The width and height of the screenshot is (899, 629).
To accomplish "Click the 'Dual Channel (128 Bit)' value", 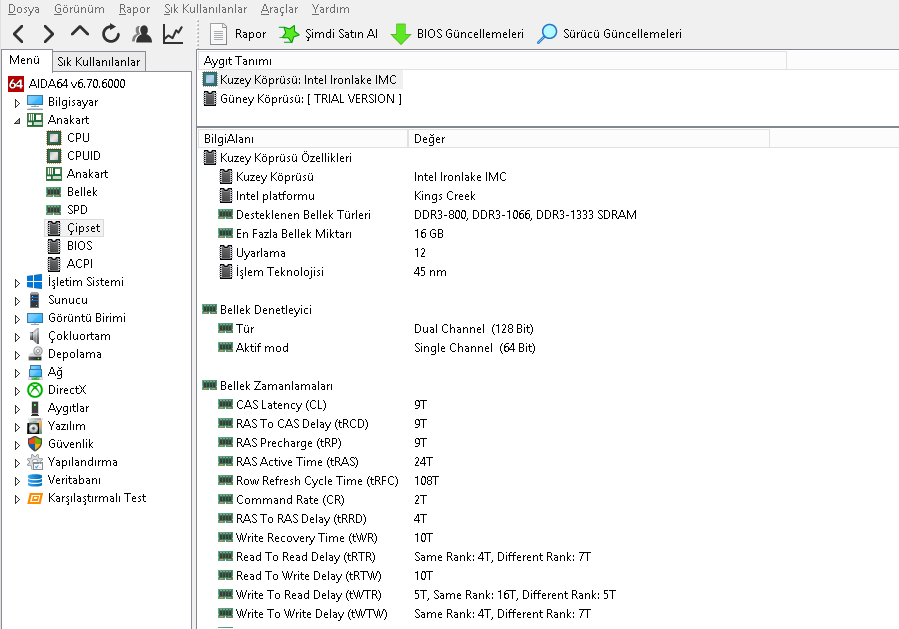I will 474,329.
